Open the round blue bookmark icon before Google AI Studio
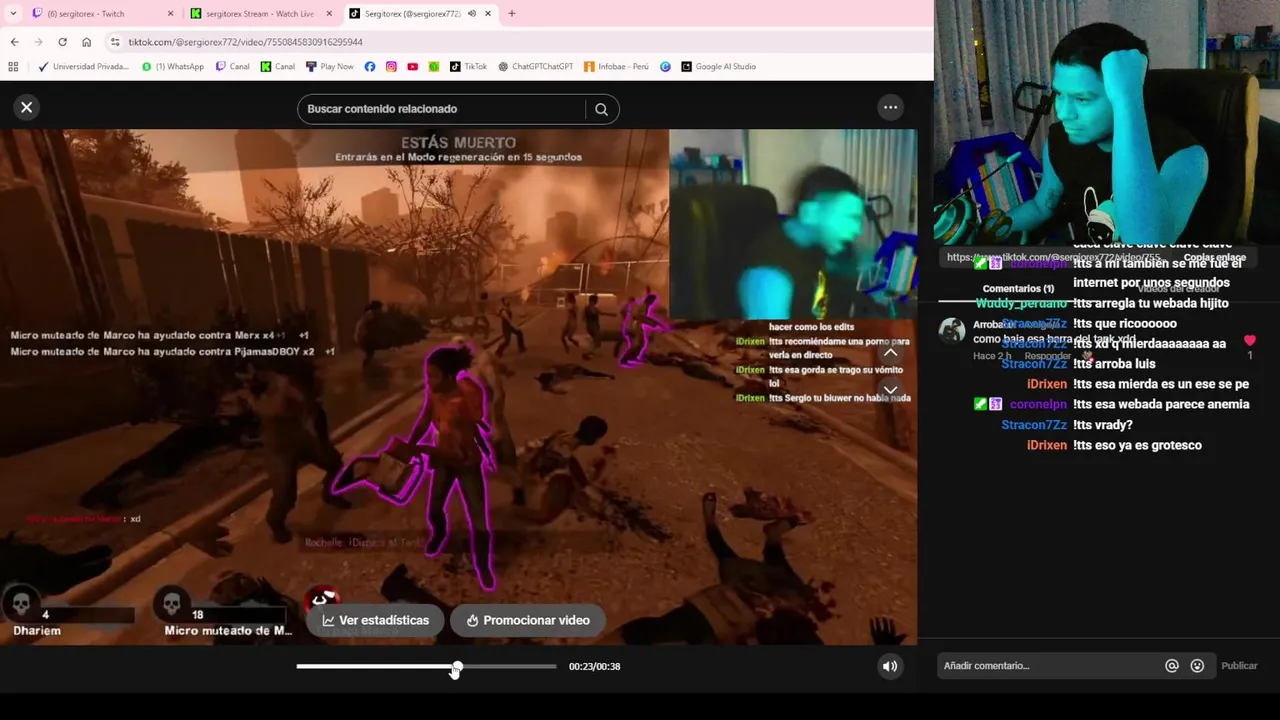The width and height of the screenshot is (1280, 720). (x=665, y=67)
